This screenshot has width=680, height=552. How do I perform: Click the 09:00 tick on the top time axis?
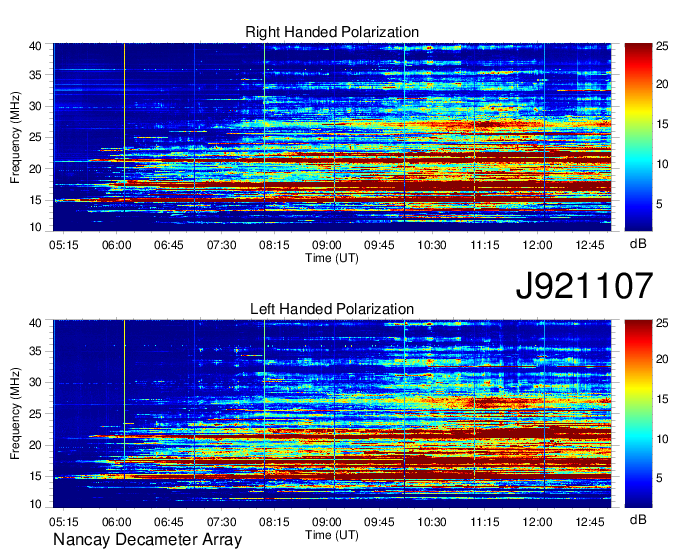(327, 245)
